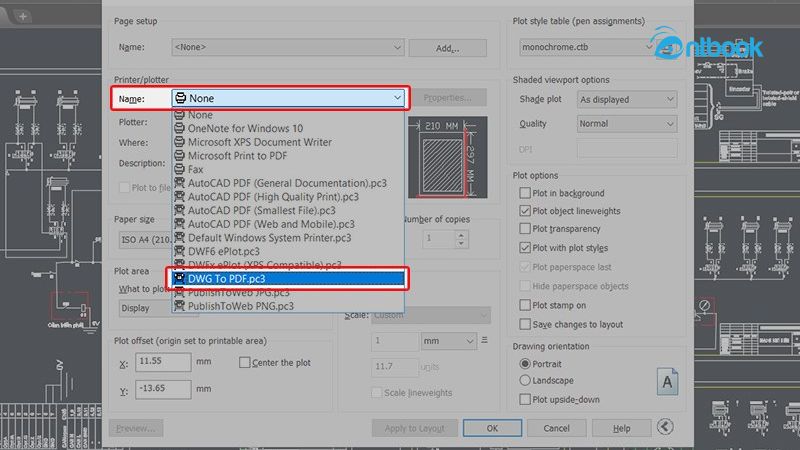Choose OneNote for Windows 10 printer
The height and width of the screenshot is (450, 800).
(288, 128)
